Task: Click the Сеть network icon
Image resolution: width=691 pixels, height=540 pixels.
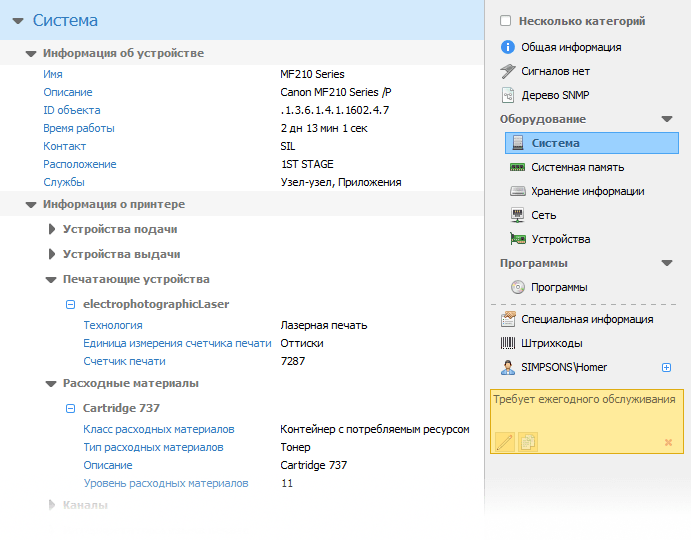Action: coord(517,215)
